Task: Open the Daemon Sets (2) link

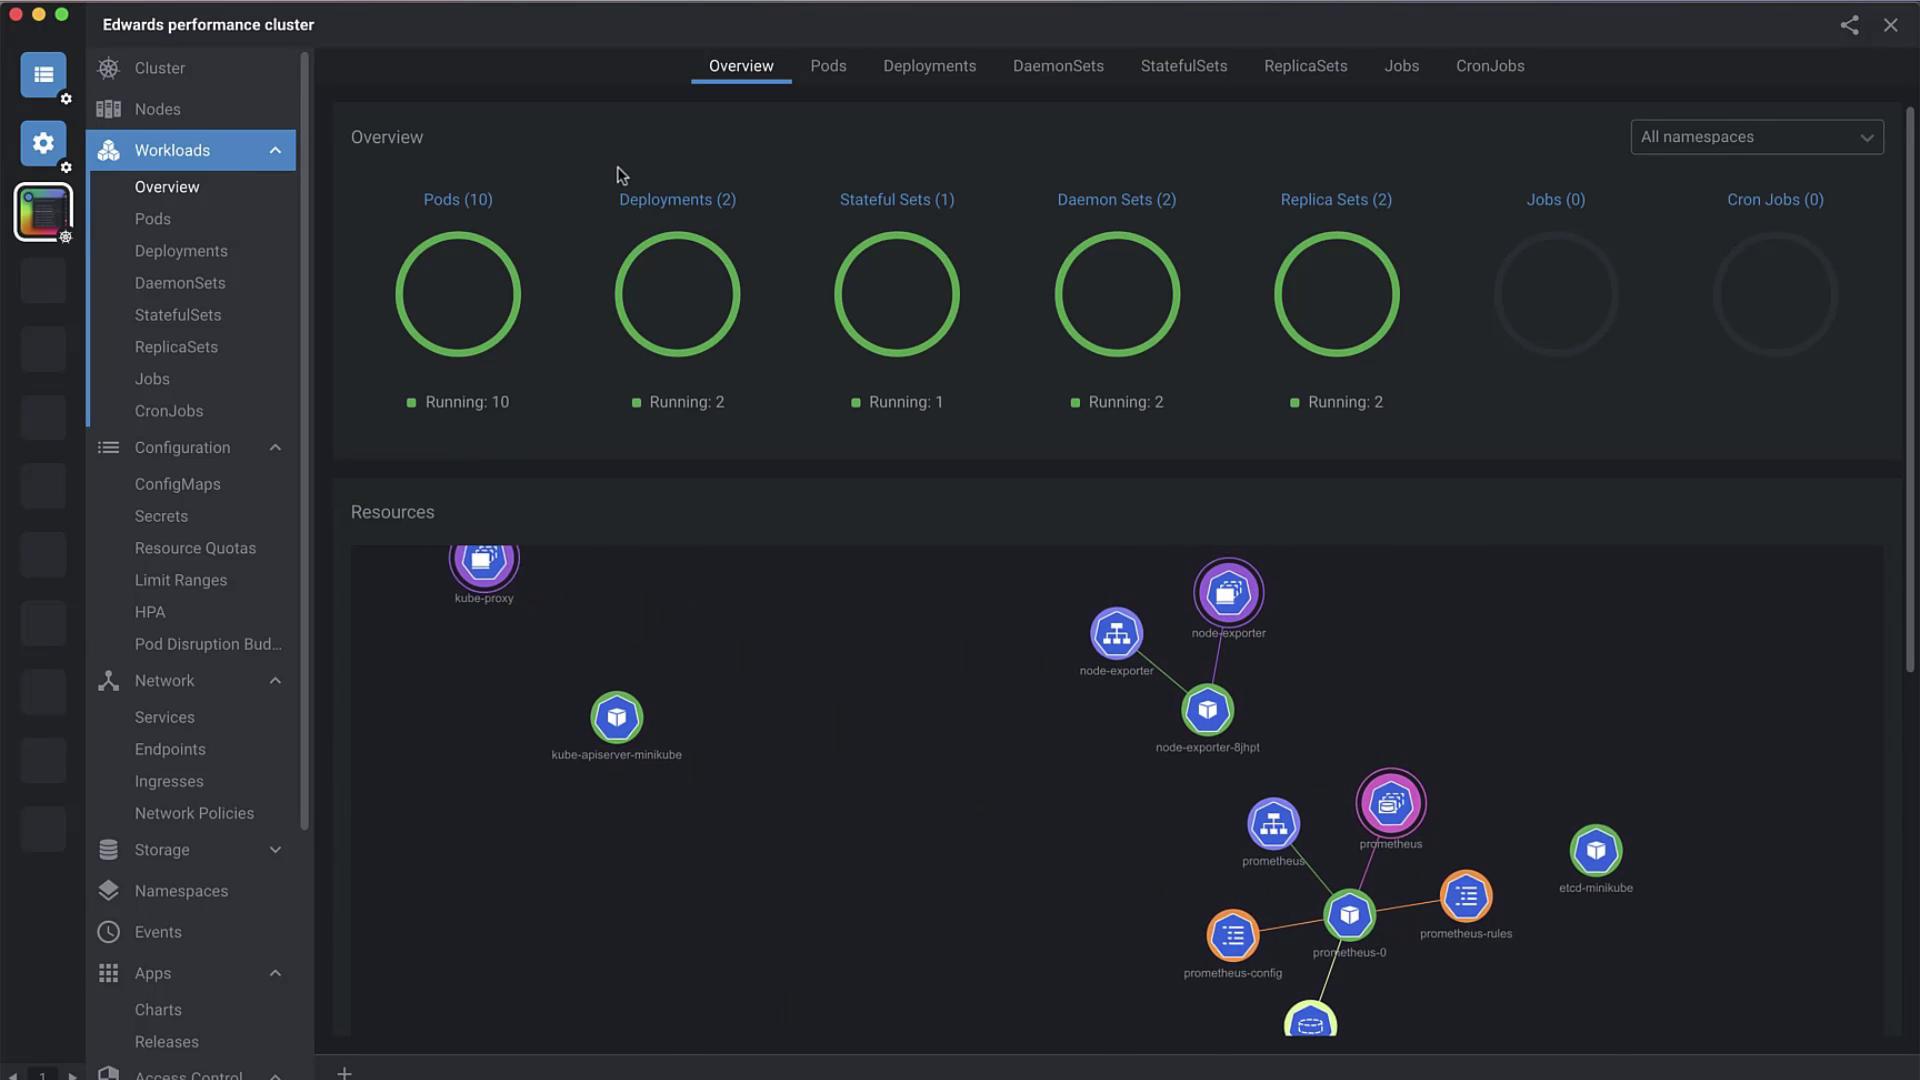Action: (x=1116, y=200)
